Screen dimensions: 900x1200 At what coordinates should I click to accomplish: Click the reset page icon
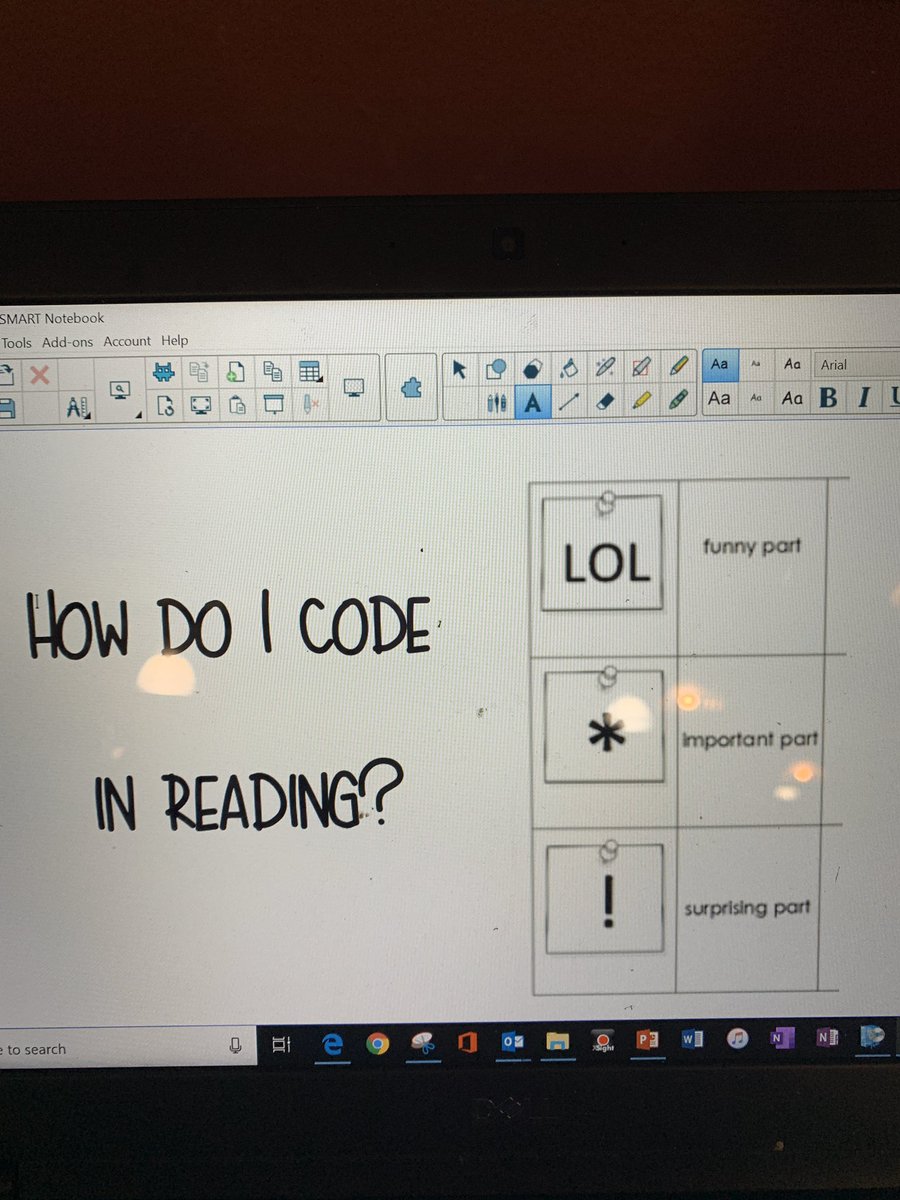pos(167,404)
